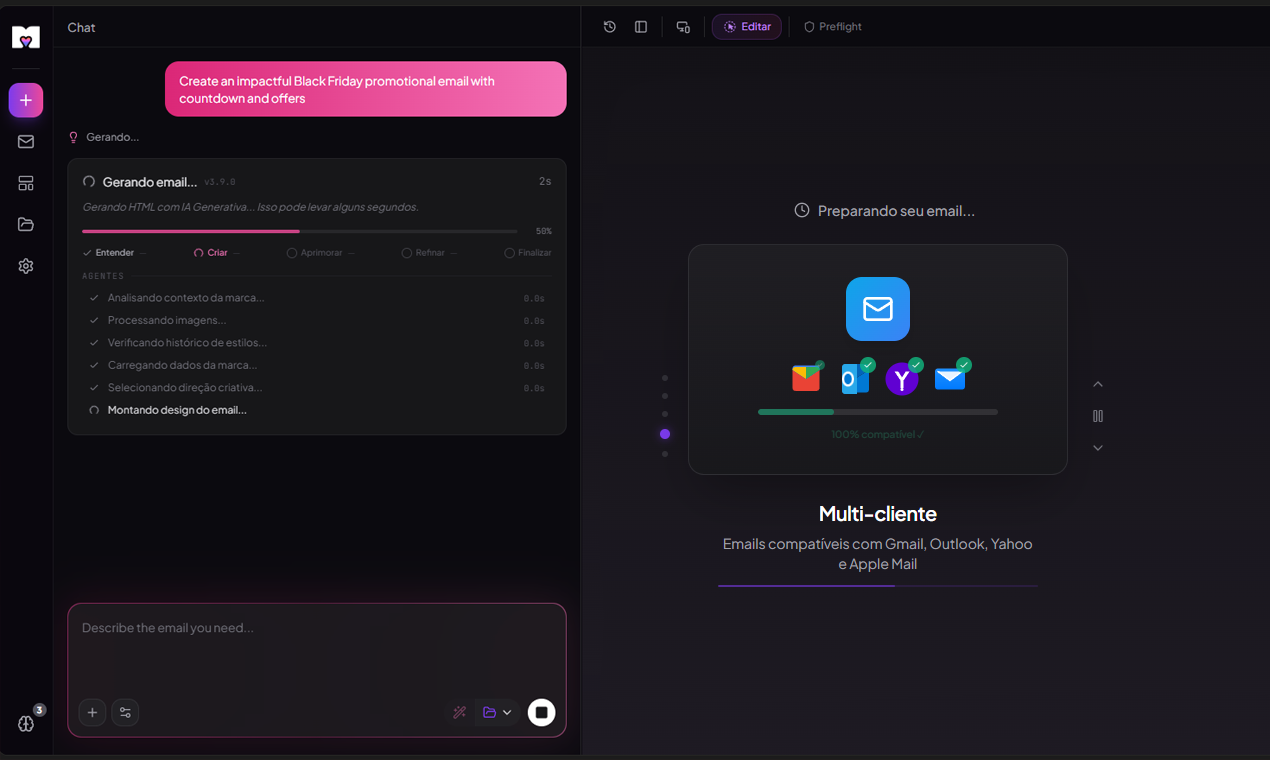The width and height of the screenshot is (1270, 760).
Task: Click the Chat header label
Action: pos(81,27)
